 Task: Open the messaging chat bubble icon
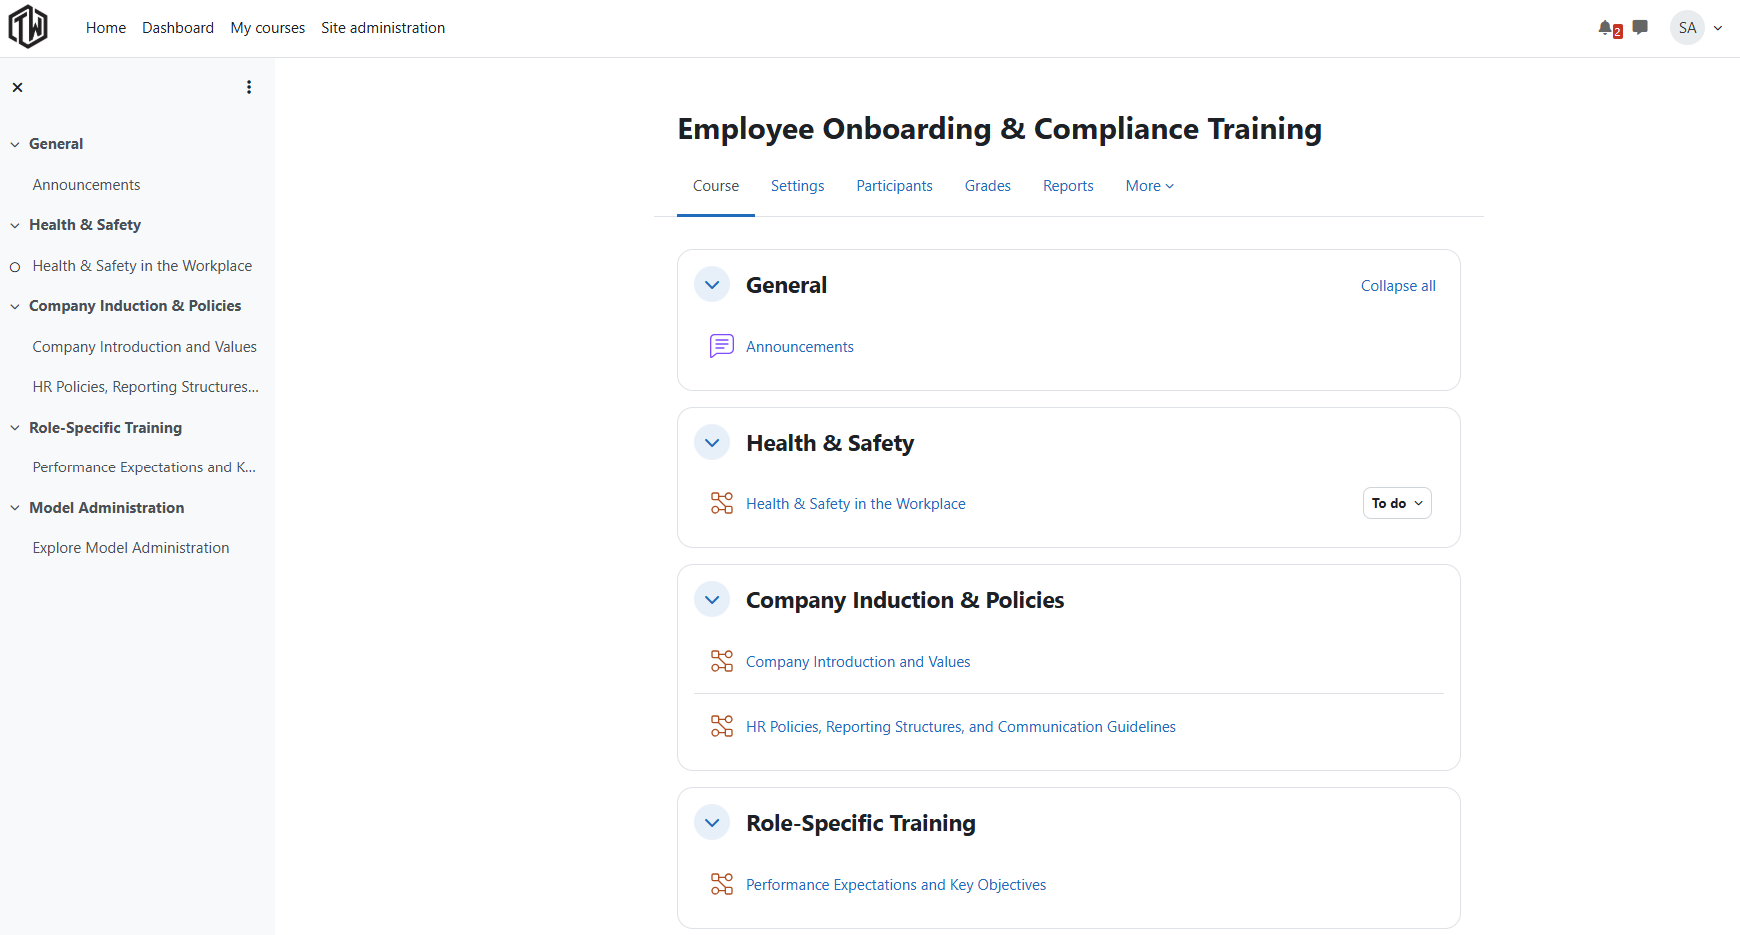coord(1640,28)
